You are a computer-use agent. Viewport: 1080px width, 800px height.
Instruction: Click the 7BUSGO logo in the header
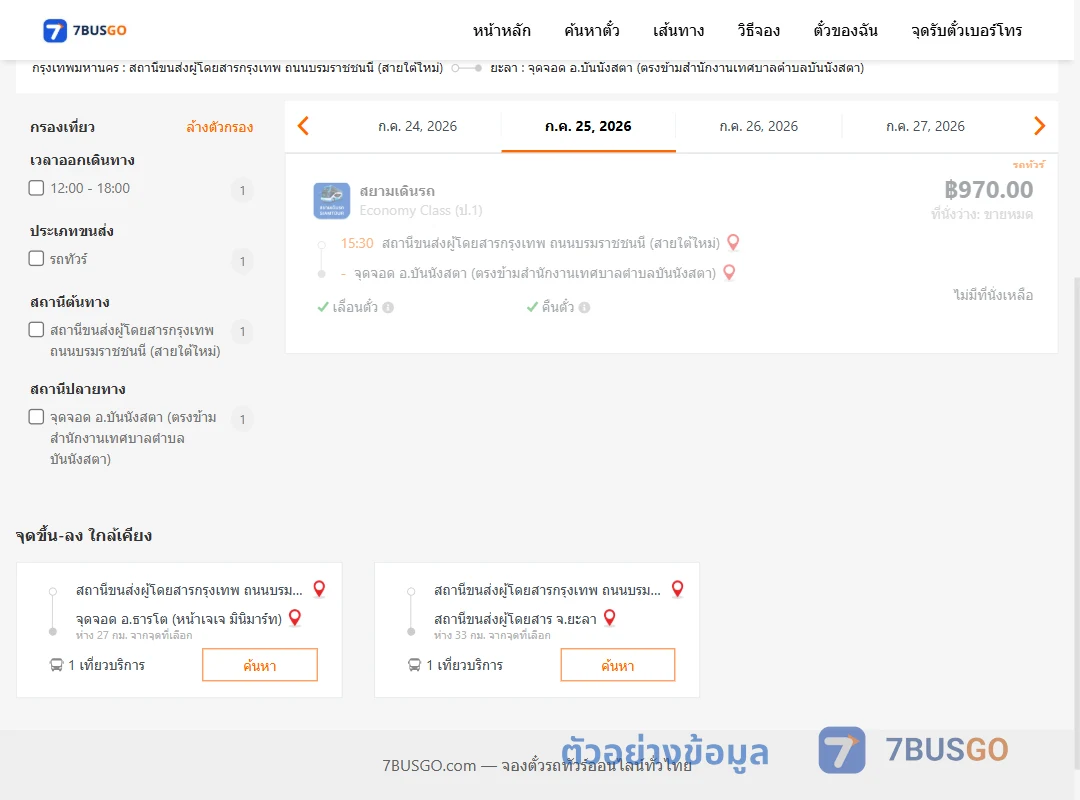click(85, 30)
